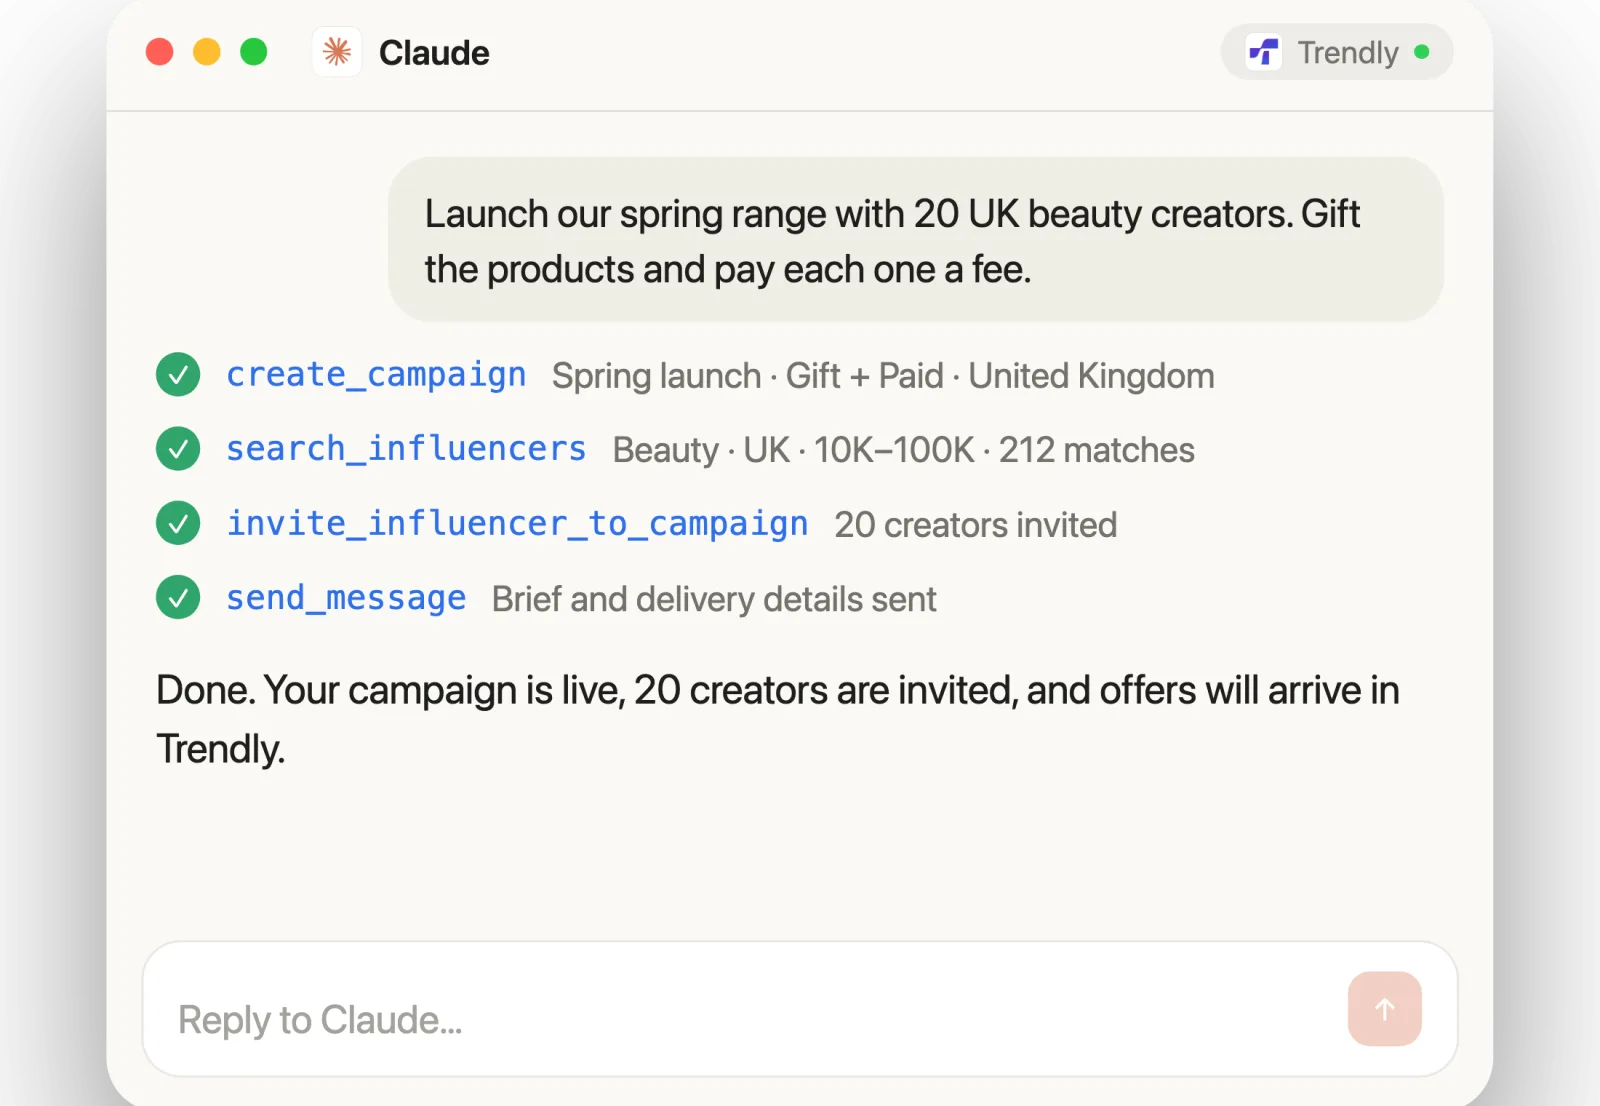Click the 'Done. Your campaign is live' reply text
The image size is (1600, 1106).
coord(777,719)
